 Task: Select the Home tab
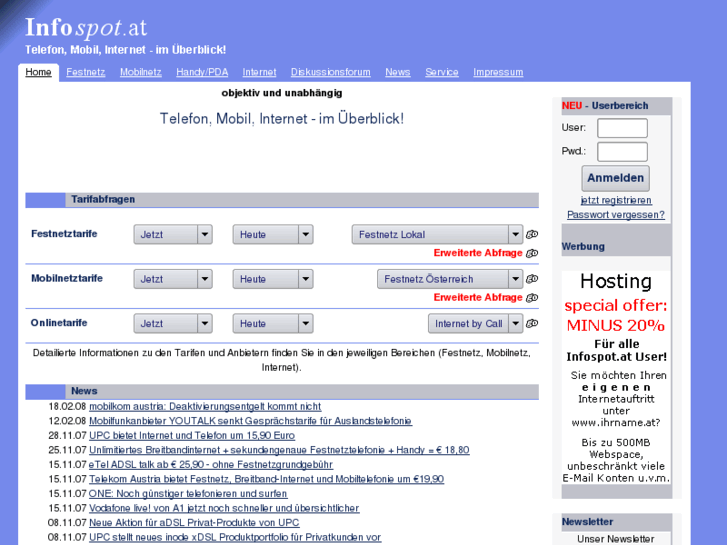(38, 72)
